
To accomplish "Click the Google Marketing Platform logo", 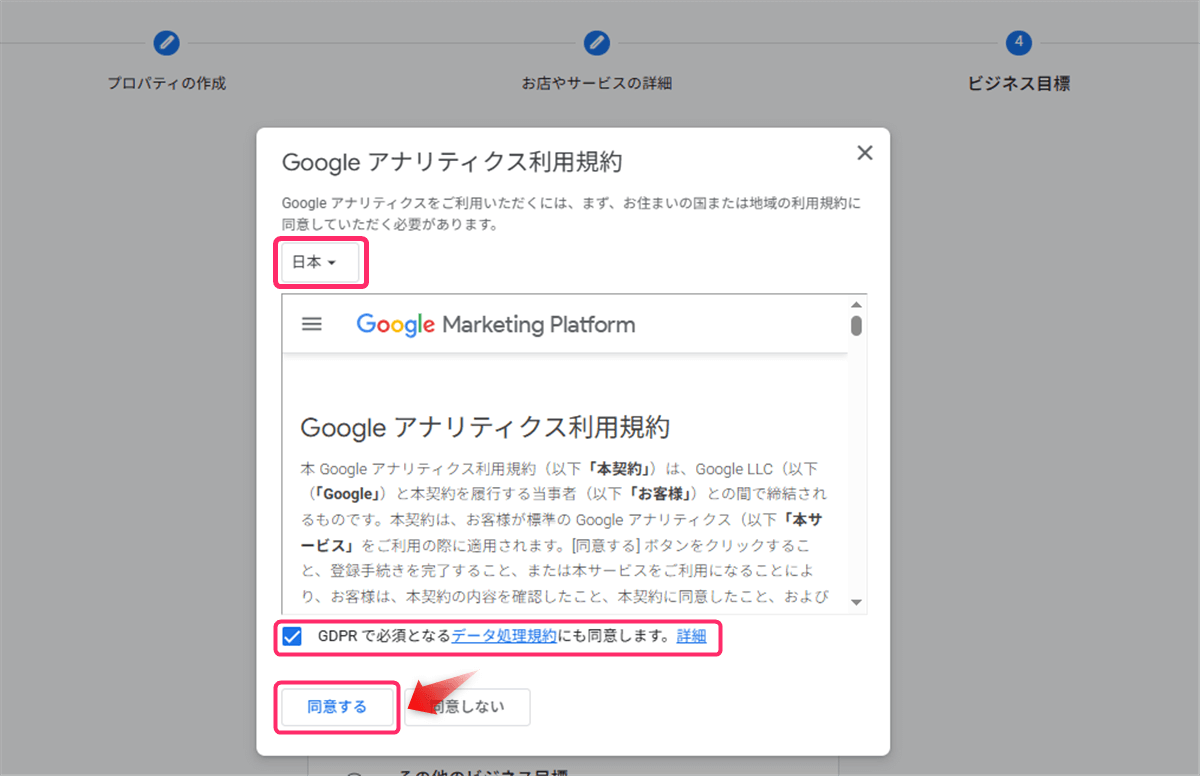I will pos(495,324).
